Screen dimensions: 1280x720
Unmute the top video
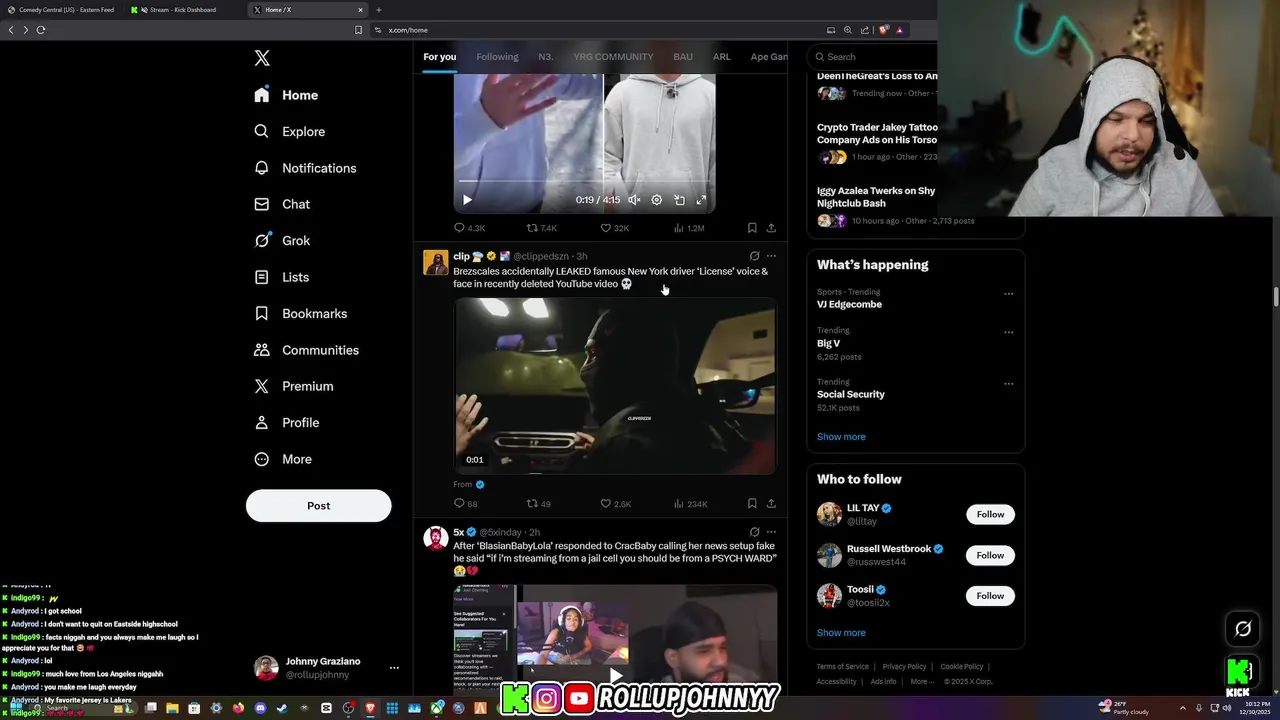pyautogui.click(x=634, y=200)
